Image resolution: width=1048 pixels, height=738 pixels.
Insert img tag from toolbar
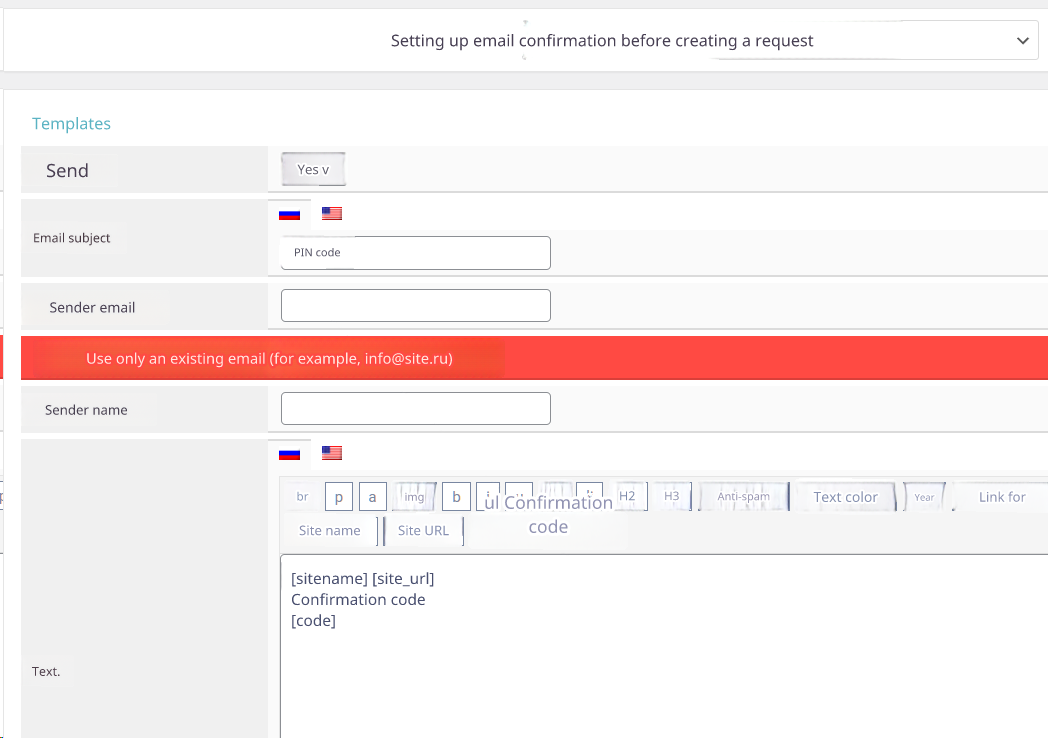(414, 497)
